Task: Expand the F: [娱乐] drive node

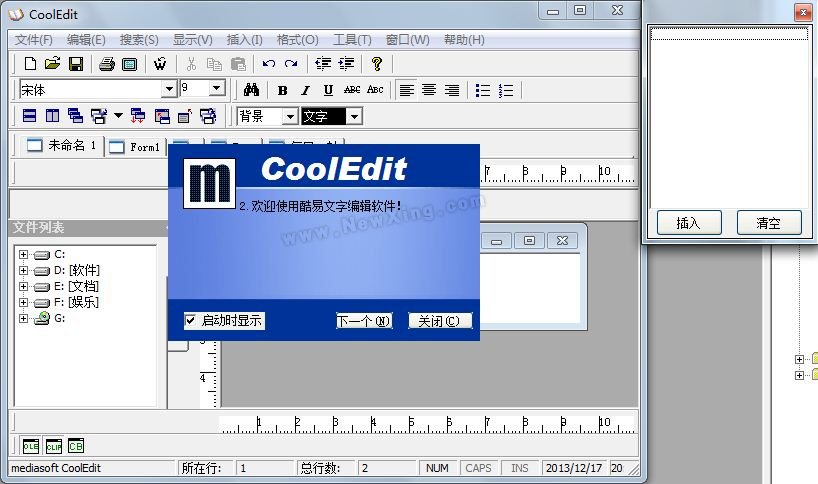Action: (x=23, y=302)
